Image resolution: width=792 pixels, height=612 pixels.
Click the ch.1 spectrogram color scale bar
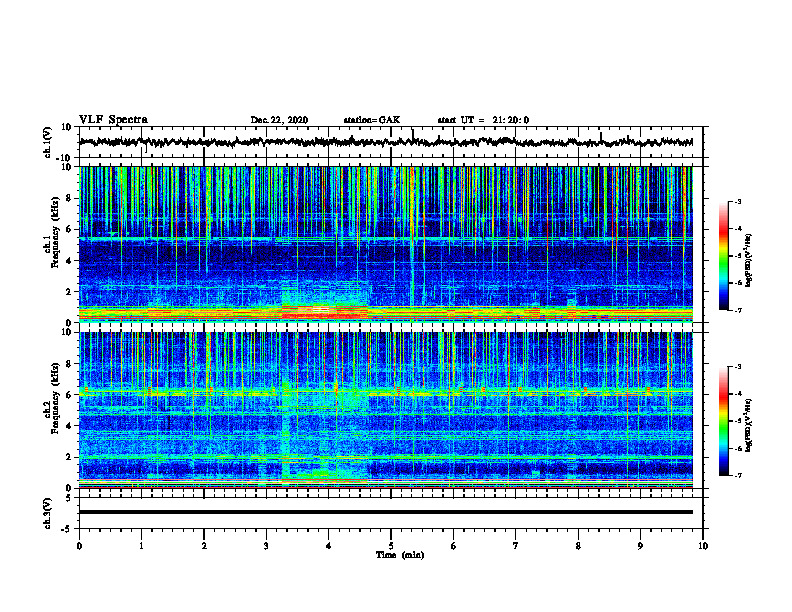click(723, 256)
